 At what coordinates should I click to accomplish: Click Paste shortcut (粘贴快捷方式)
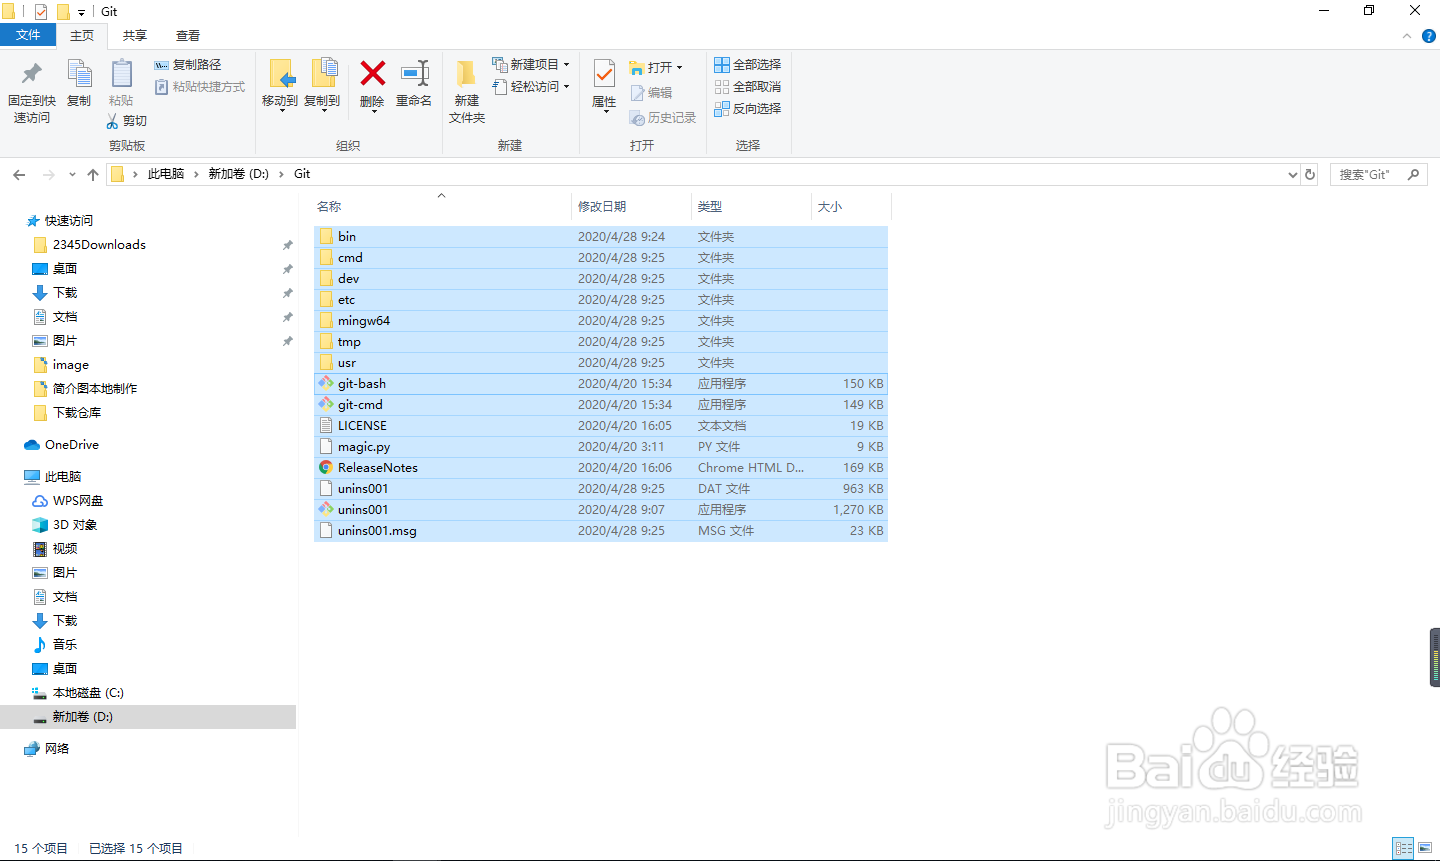200,87
